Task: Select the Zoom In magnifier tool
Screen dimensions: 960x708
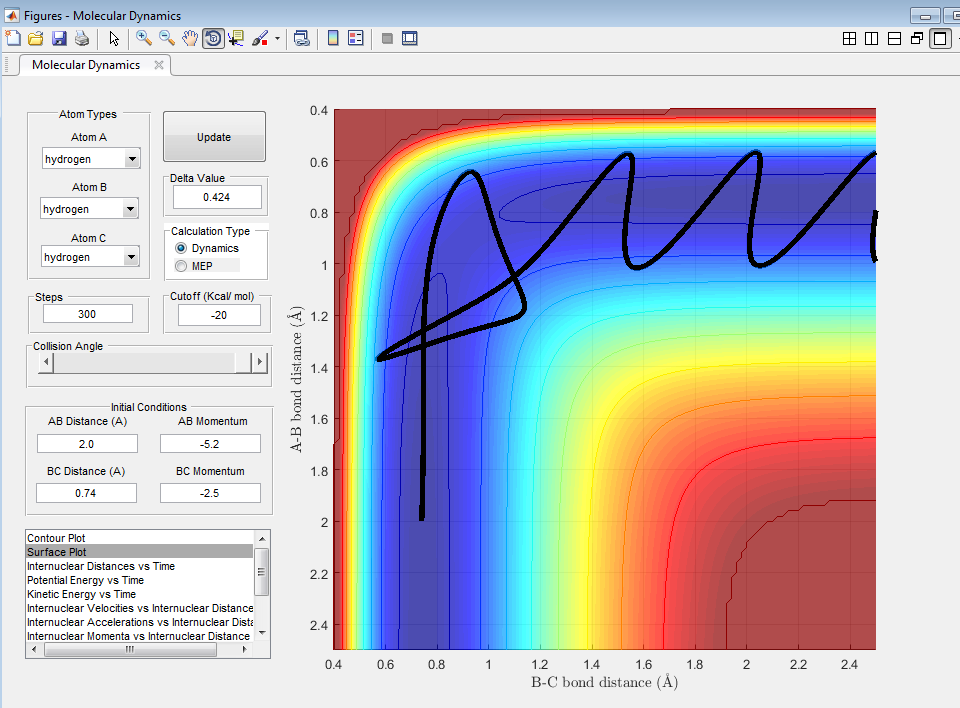Action: 144,39
